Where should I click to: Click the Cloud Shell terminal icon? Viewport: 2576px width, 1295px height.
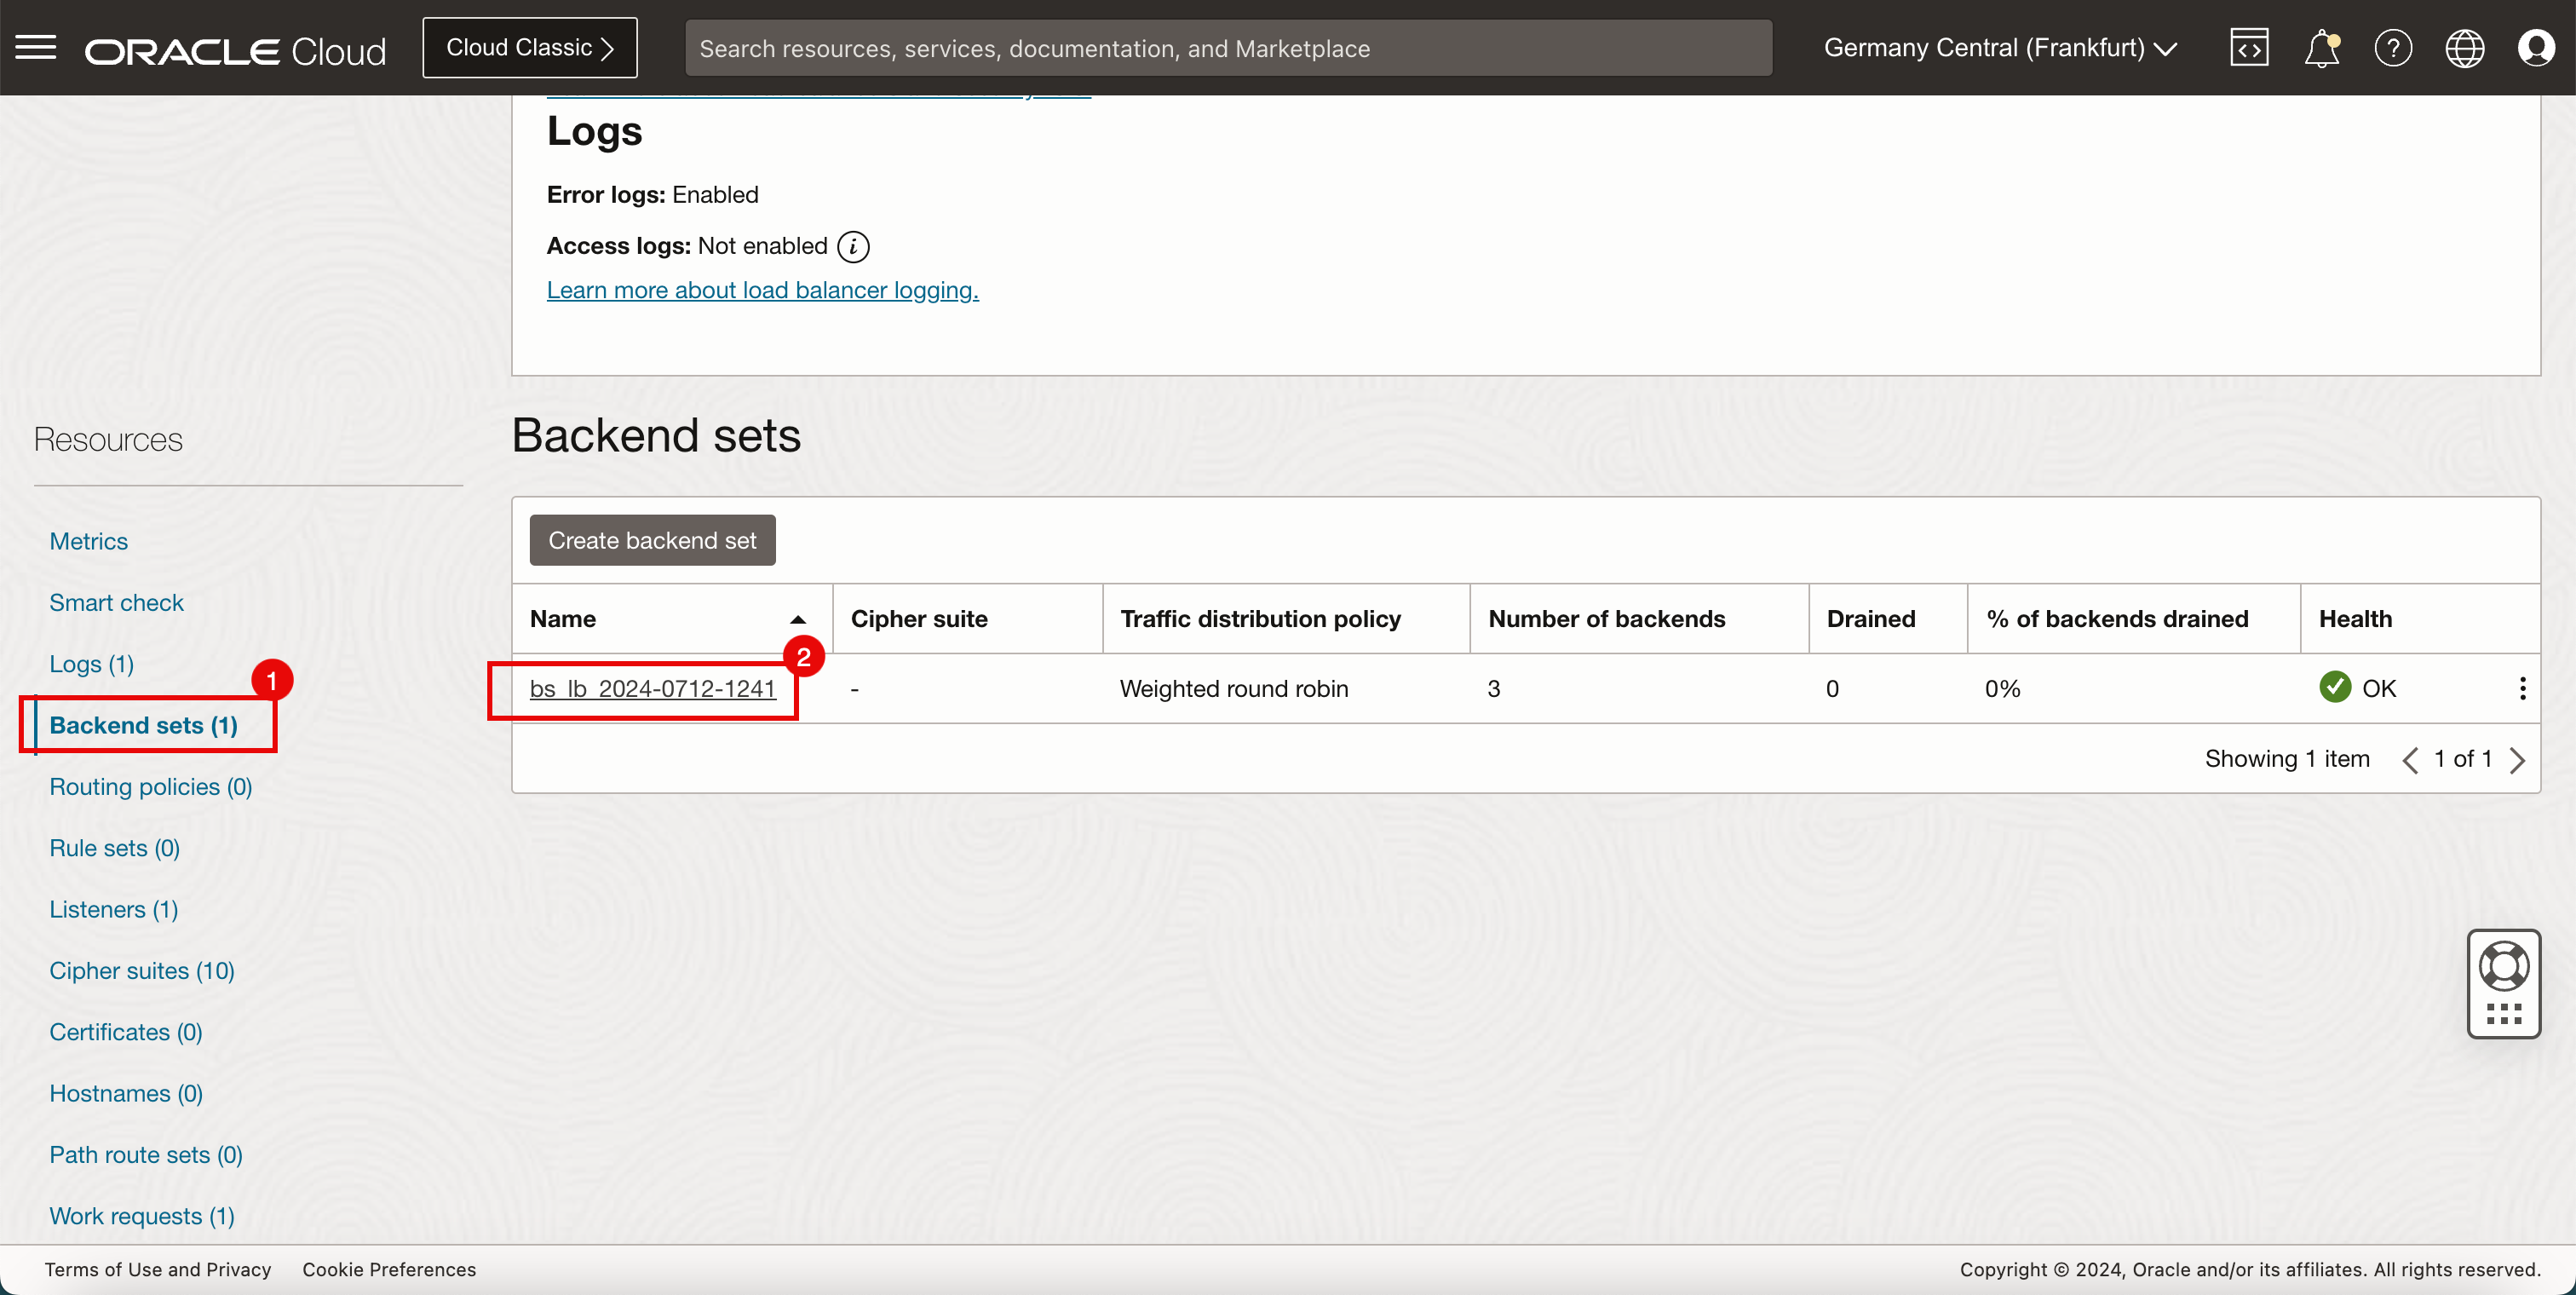pyautogui.click(x=2249, y=46)
